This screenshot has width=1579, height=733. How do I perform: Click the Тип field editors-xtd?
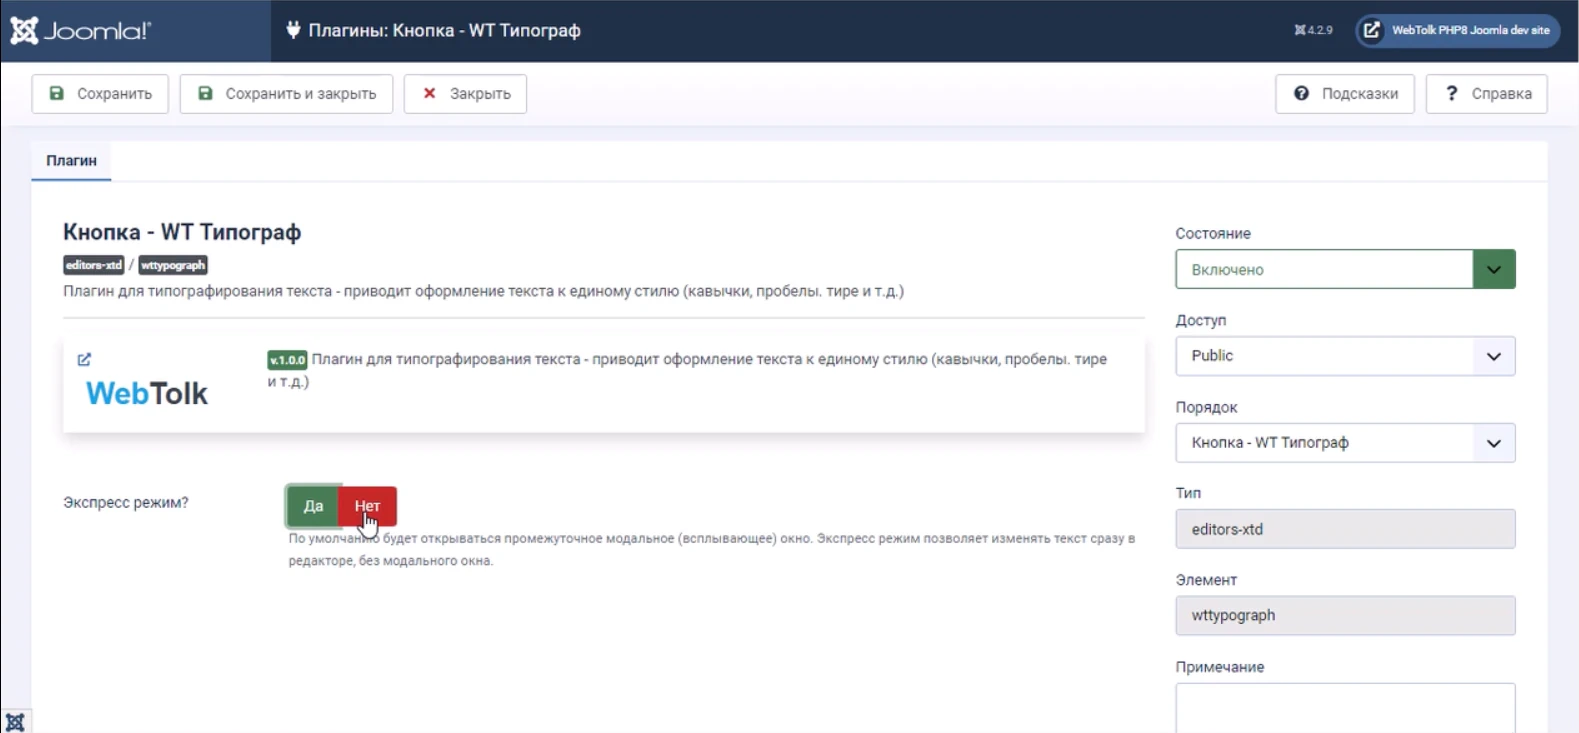[x=1345, y=529]
